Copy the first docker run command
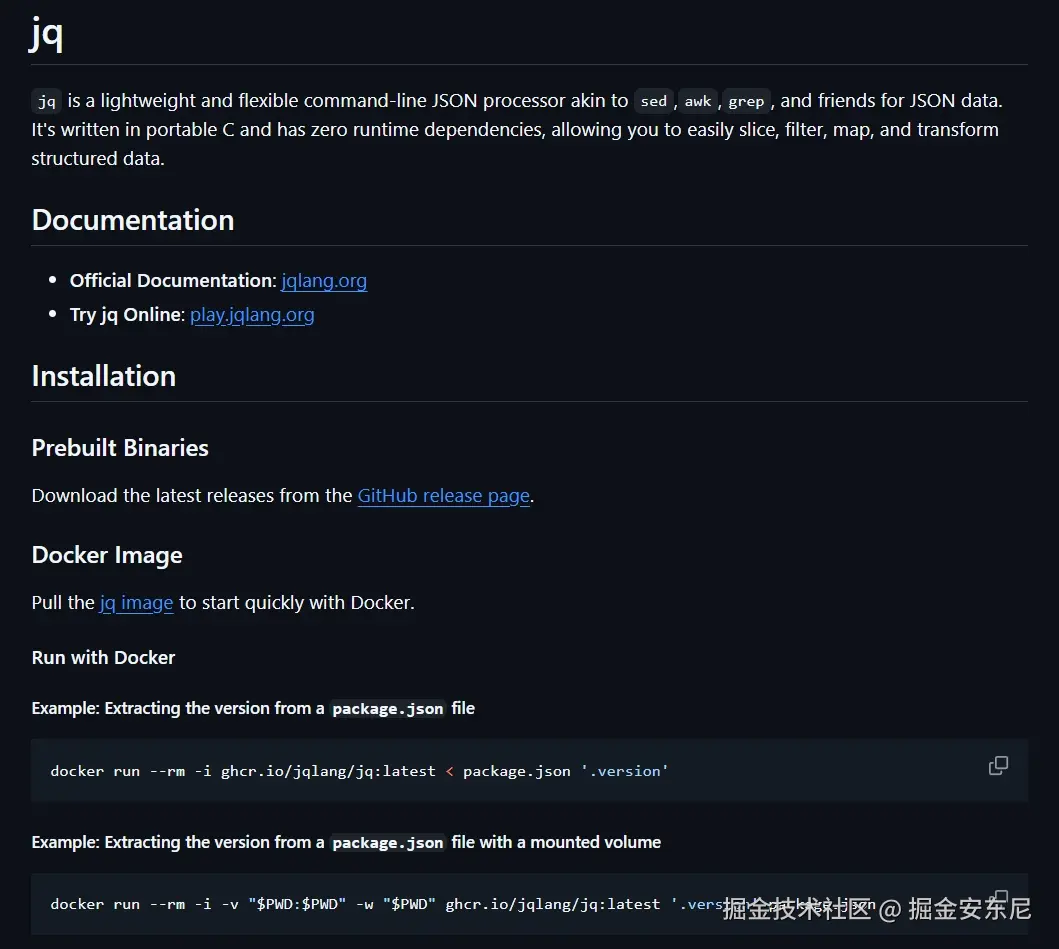Viewport: 1059px width, 949px height. pyautogui.click(x=998, y=765)
